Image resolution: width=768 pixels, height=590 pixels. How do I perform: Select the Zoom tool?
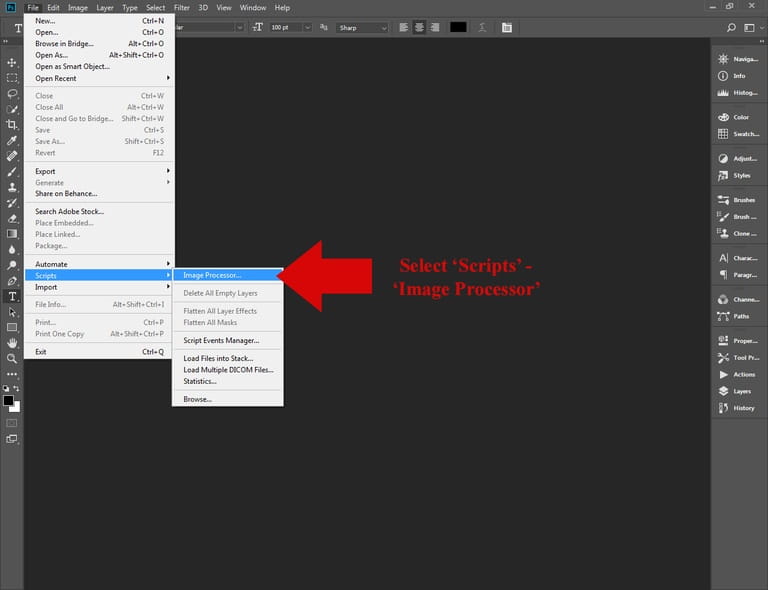tap(12, 358)
